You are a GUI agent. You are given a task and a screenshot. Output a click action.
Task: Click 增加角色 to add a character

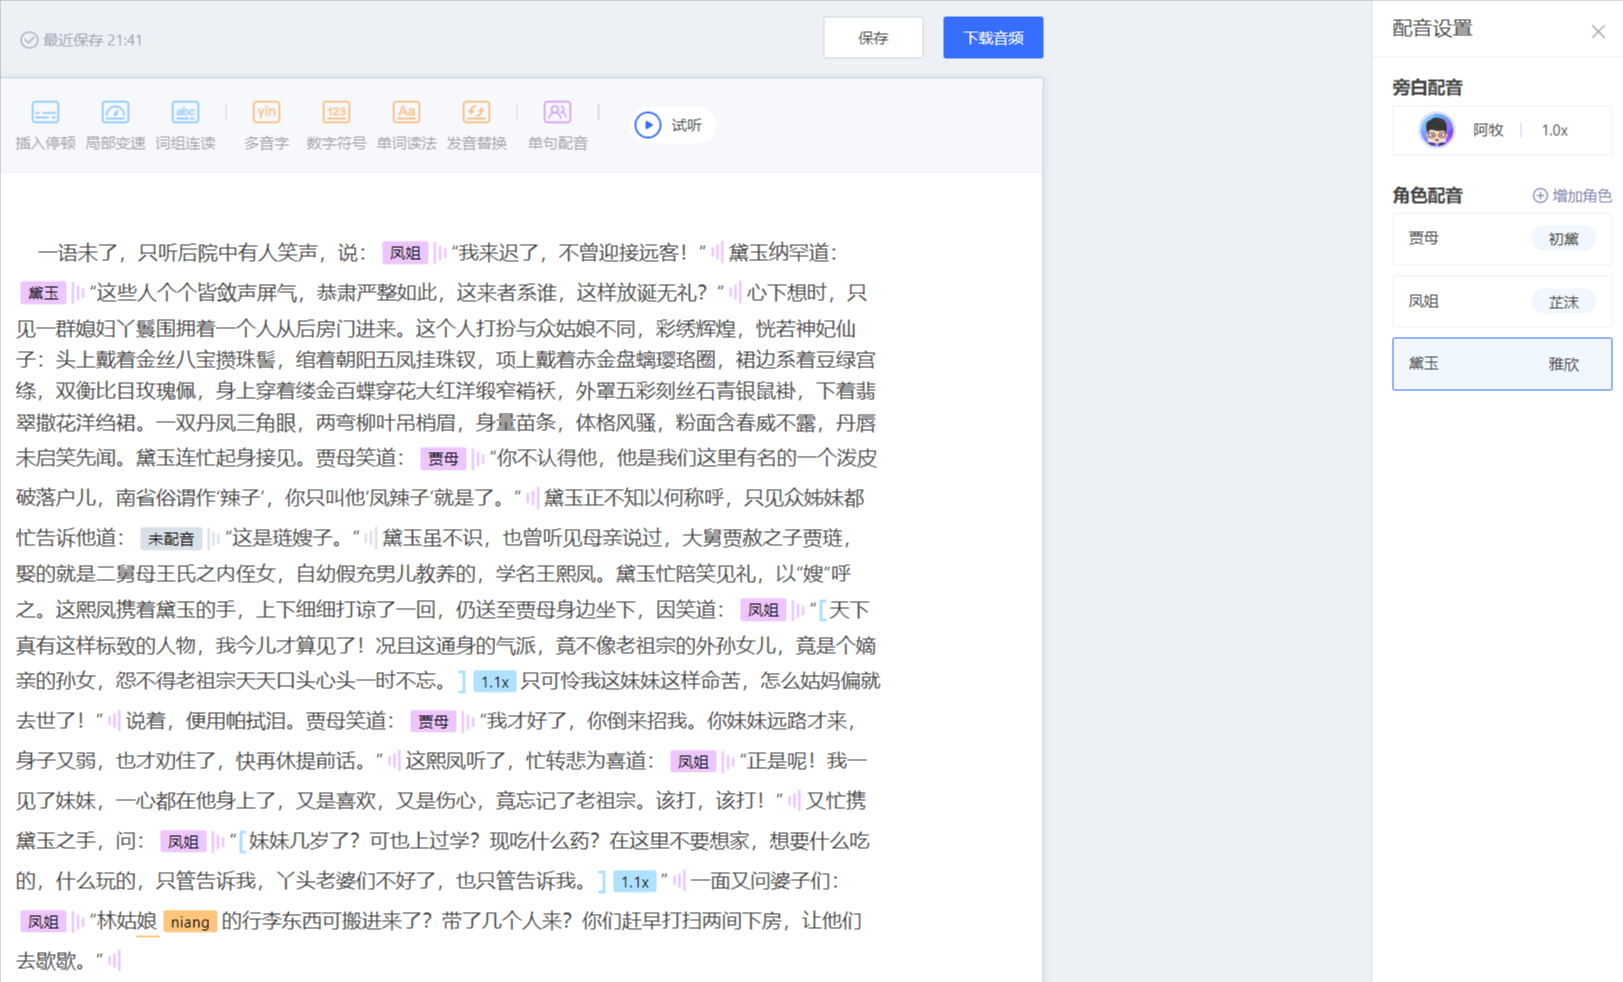click(1572, 196)
